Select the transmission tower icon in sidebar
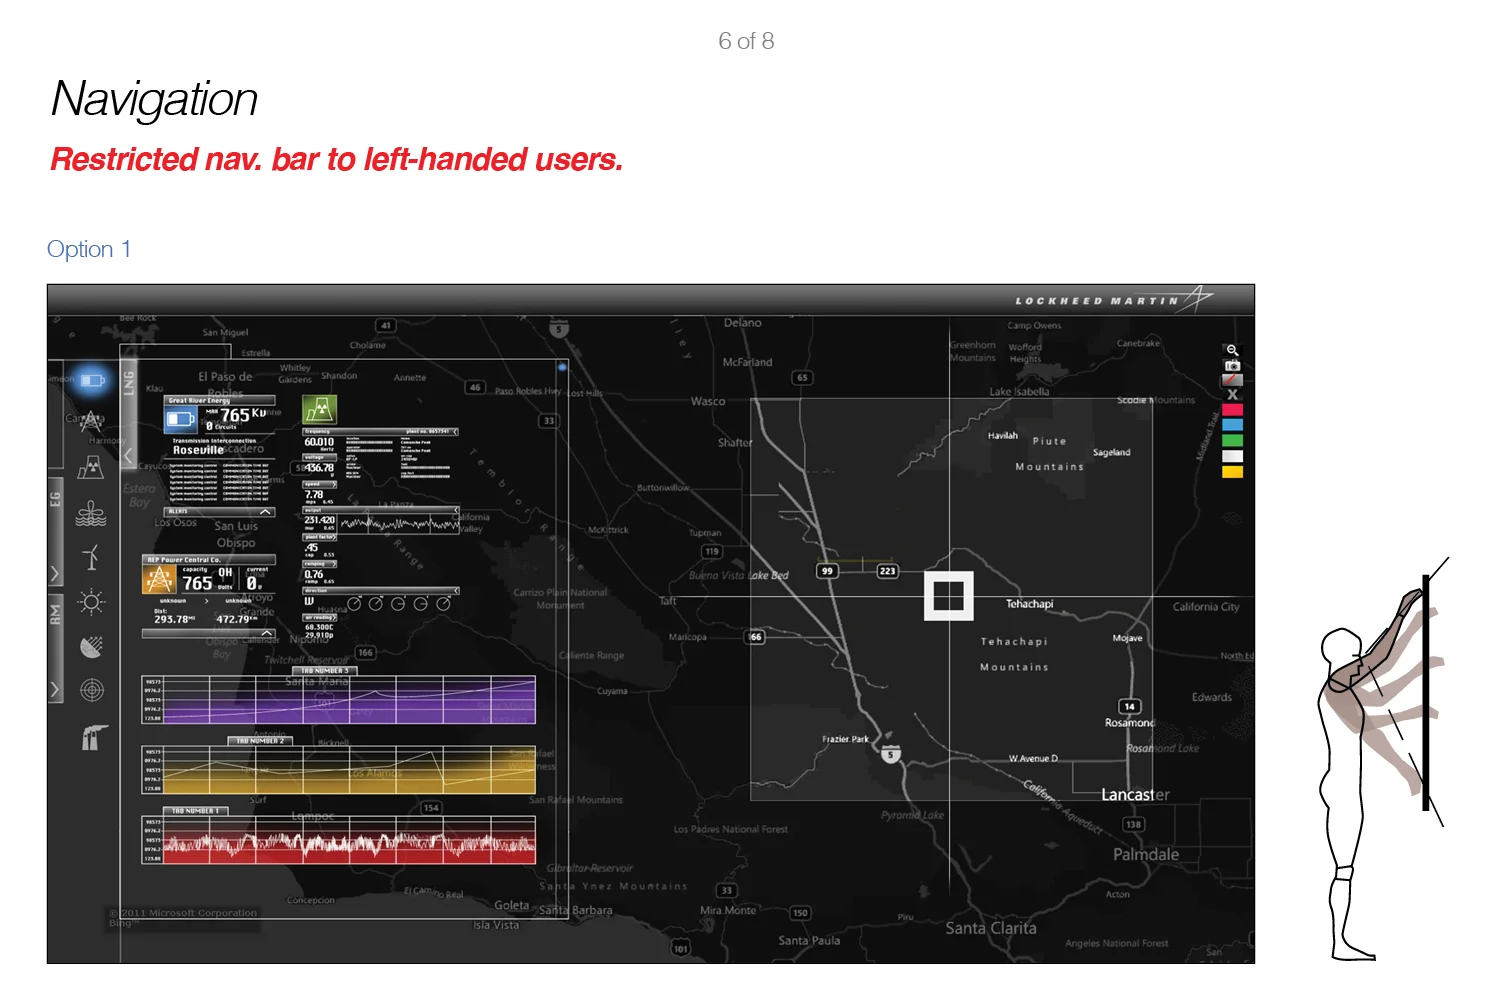The image size is (1494, 994). coord(91,421)
